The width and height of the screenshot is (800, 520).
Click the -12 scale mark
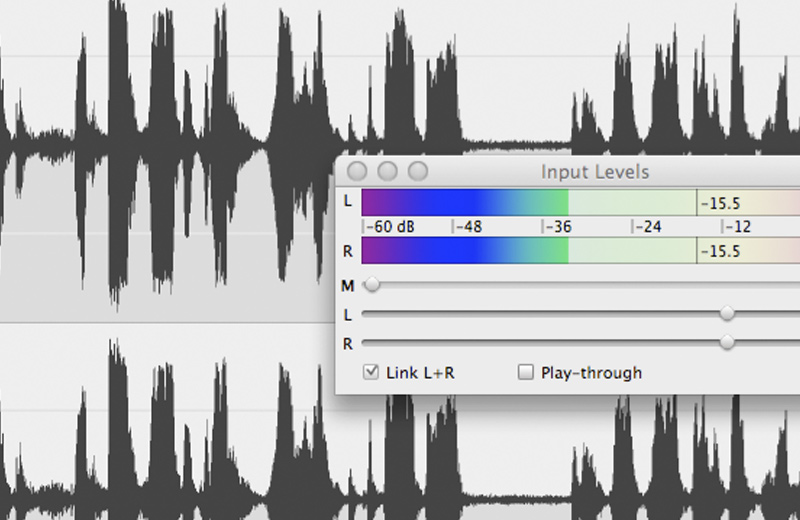[738, 227]
